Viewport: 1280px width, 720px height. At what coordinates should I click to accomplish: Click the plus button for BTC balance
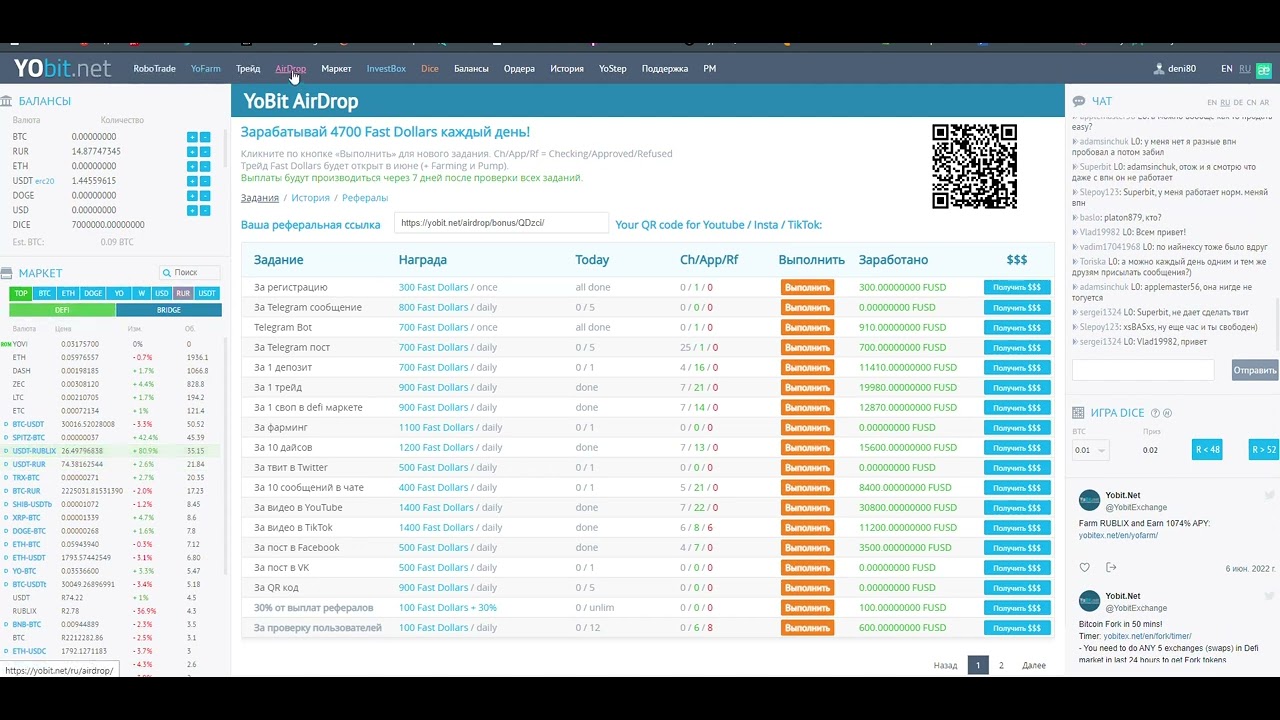[192, 137]
